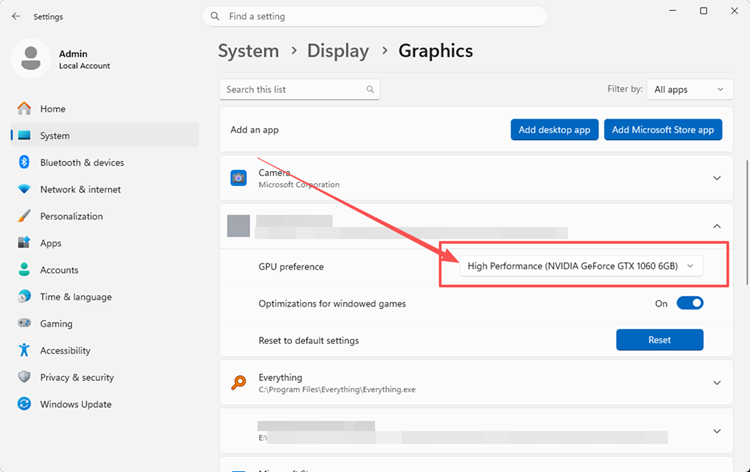Viewport: 750px width, 472px height.
Task: Open the Filter by All apps dropdown
Action: tap(689, 89)
